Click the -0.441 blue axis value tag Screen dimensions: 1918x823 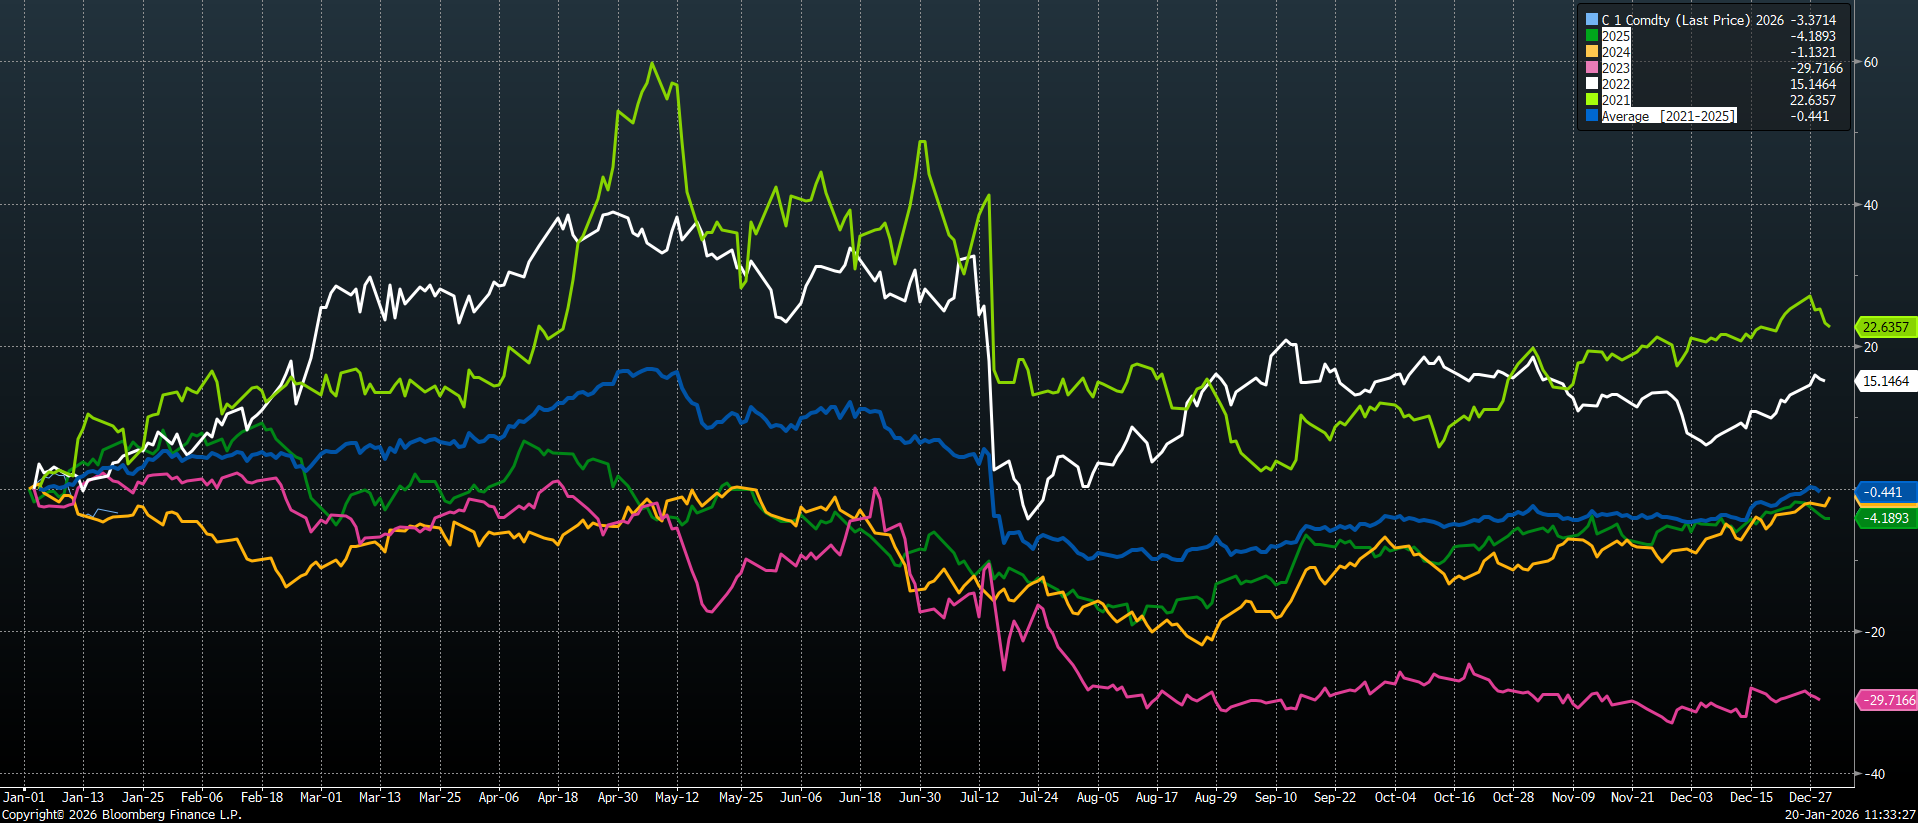click(x=1883, y=492)
